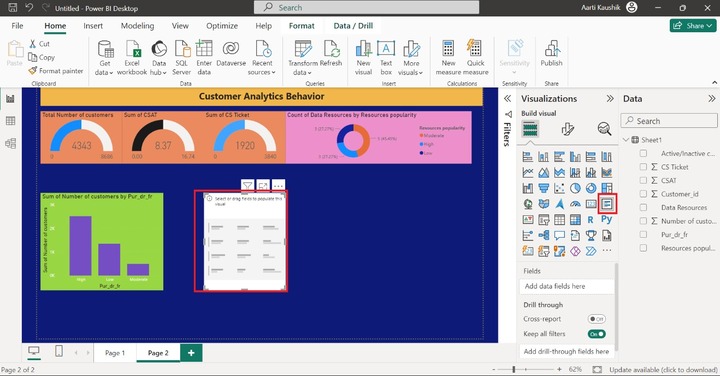Click Focus mode icon on selected visual

click(263, 185)
